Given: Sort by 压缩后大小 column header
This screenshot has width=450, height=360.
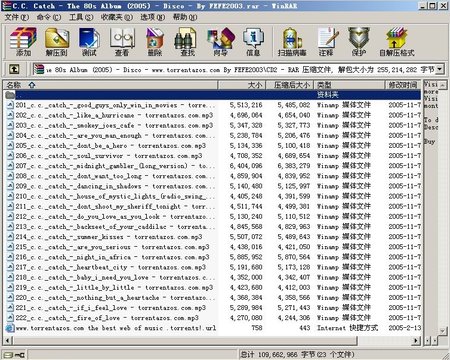Looking at the screenshot, I should pos(289,85).
